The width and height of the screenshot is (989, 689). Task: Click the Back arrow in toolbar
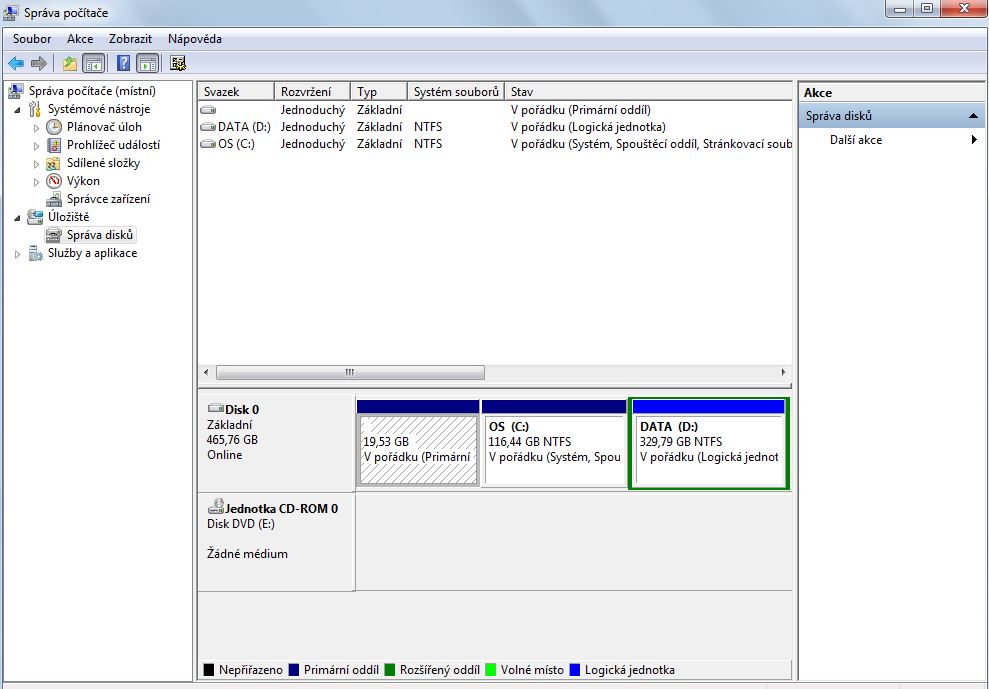click(16, 64)
